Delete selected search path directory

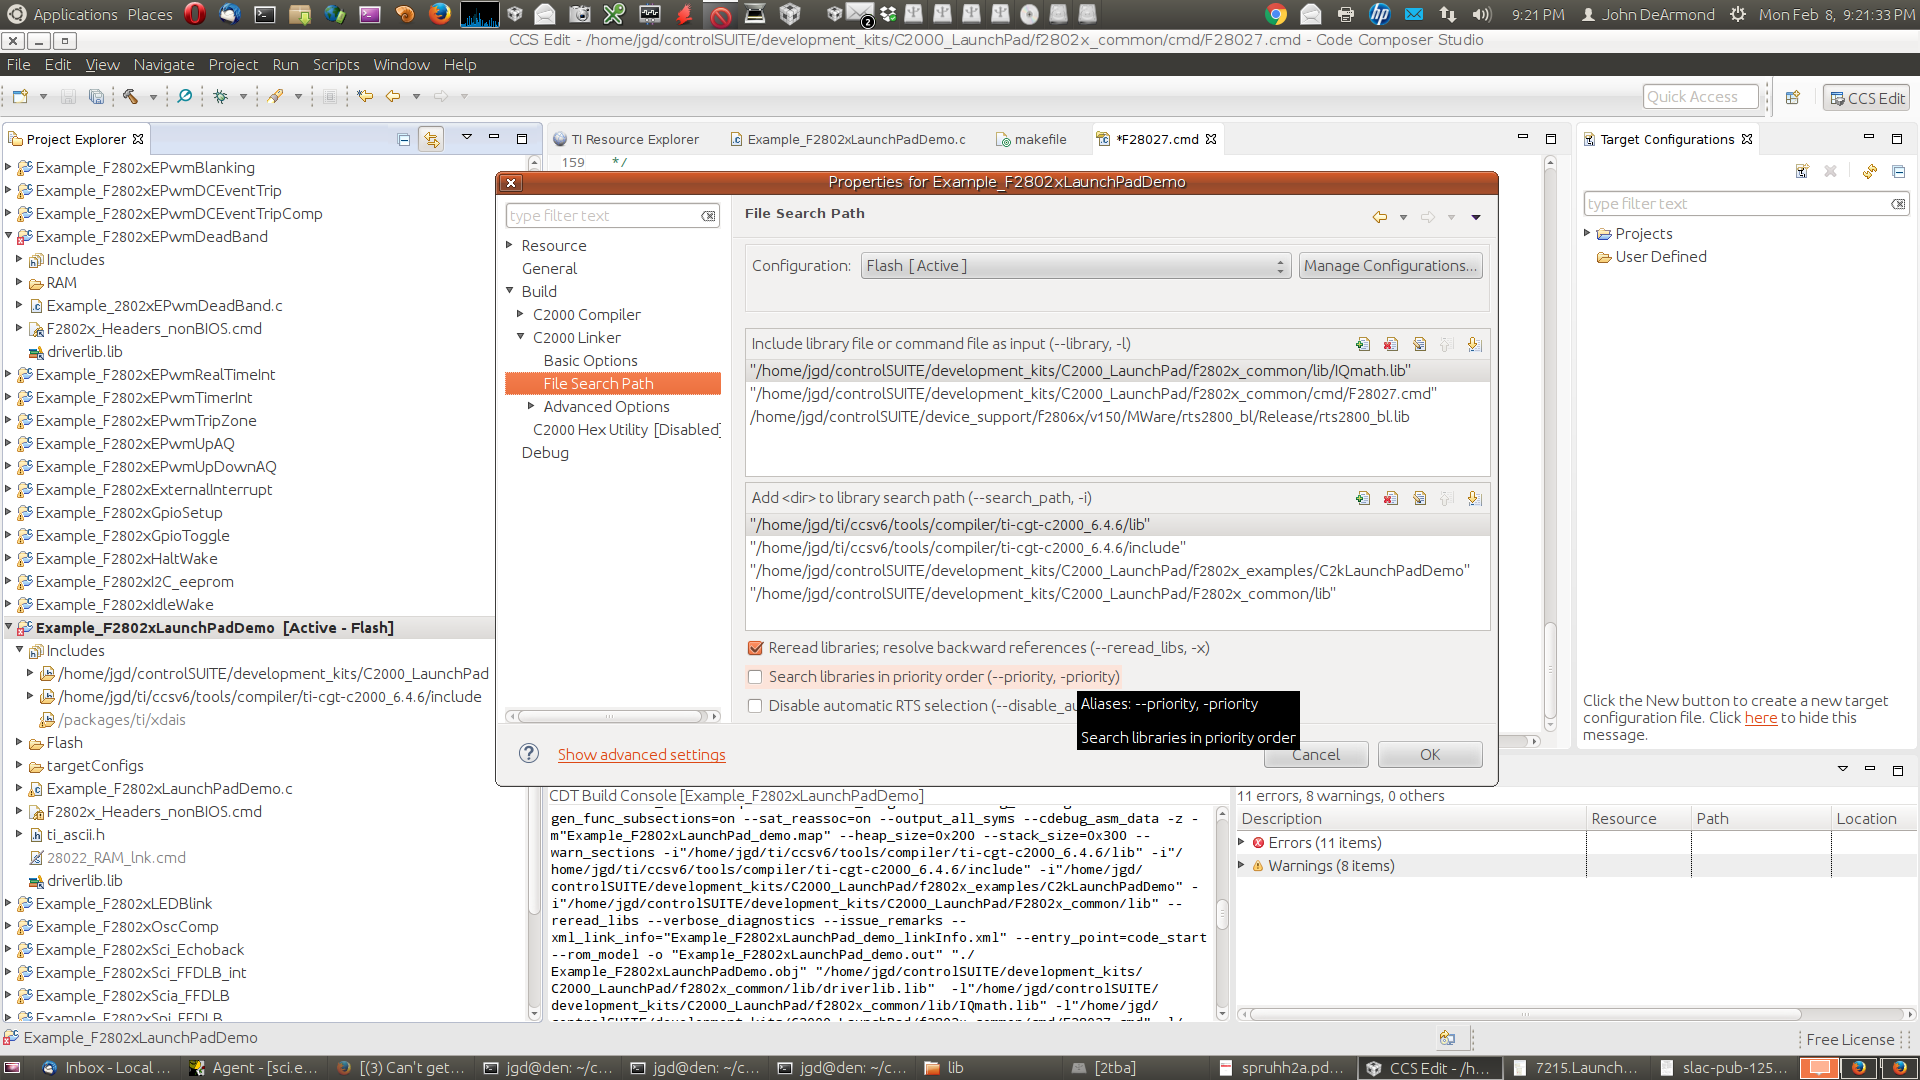(1390, 498)
